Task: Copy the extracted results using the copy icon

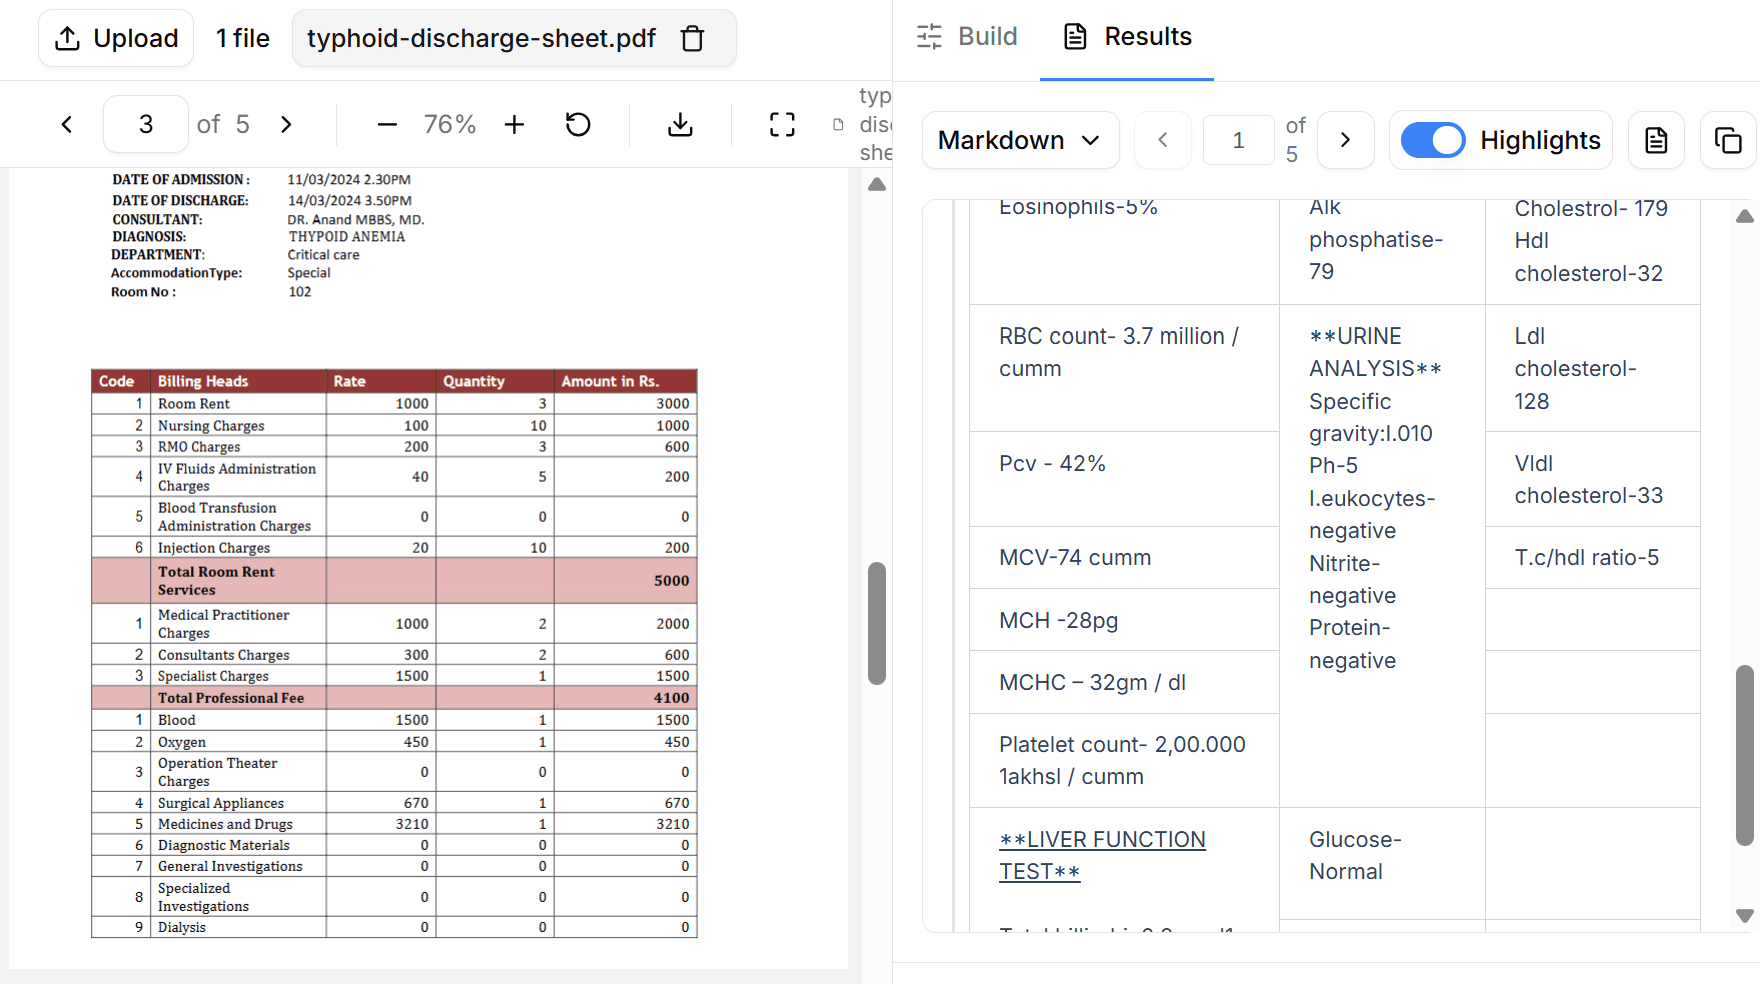Action: pos(1728,140)
